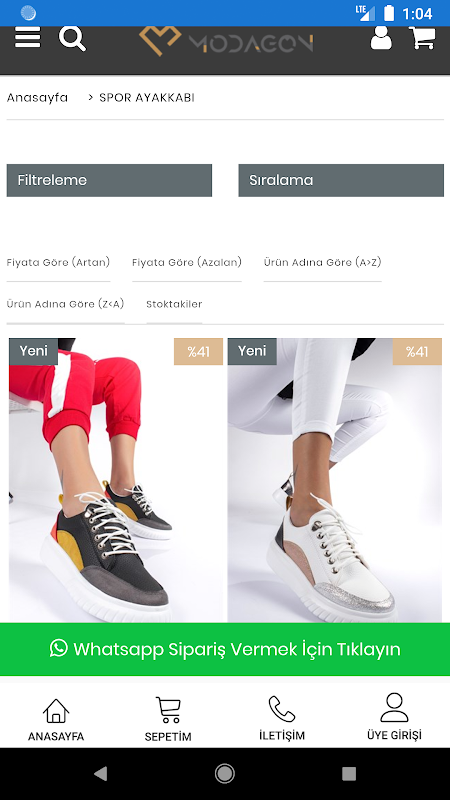This screenshot has width=450, height=800.
Task: Click Anasayfa breadcrumb link
Action: tap(37, 98)
